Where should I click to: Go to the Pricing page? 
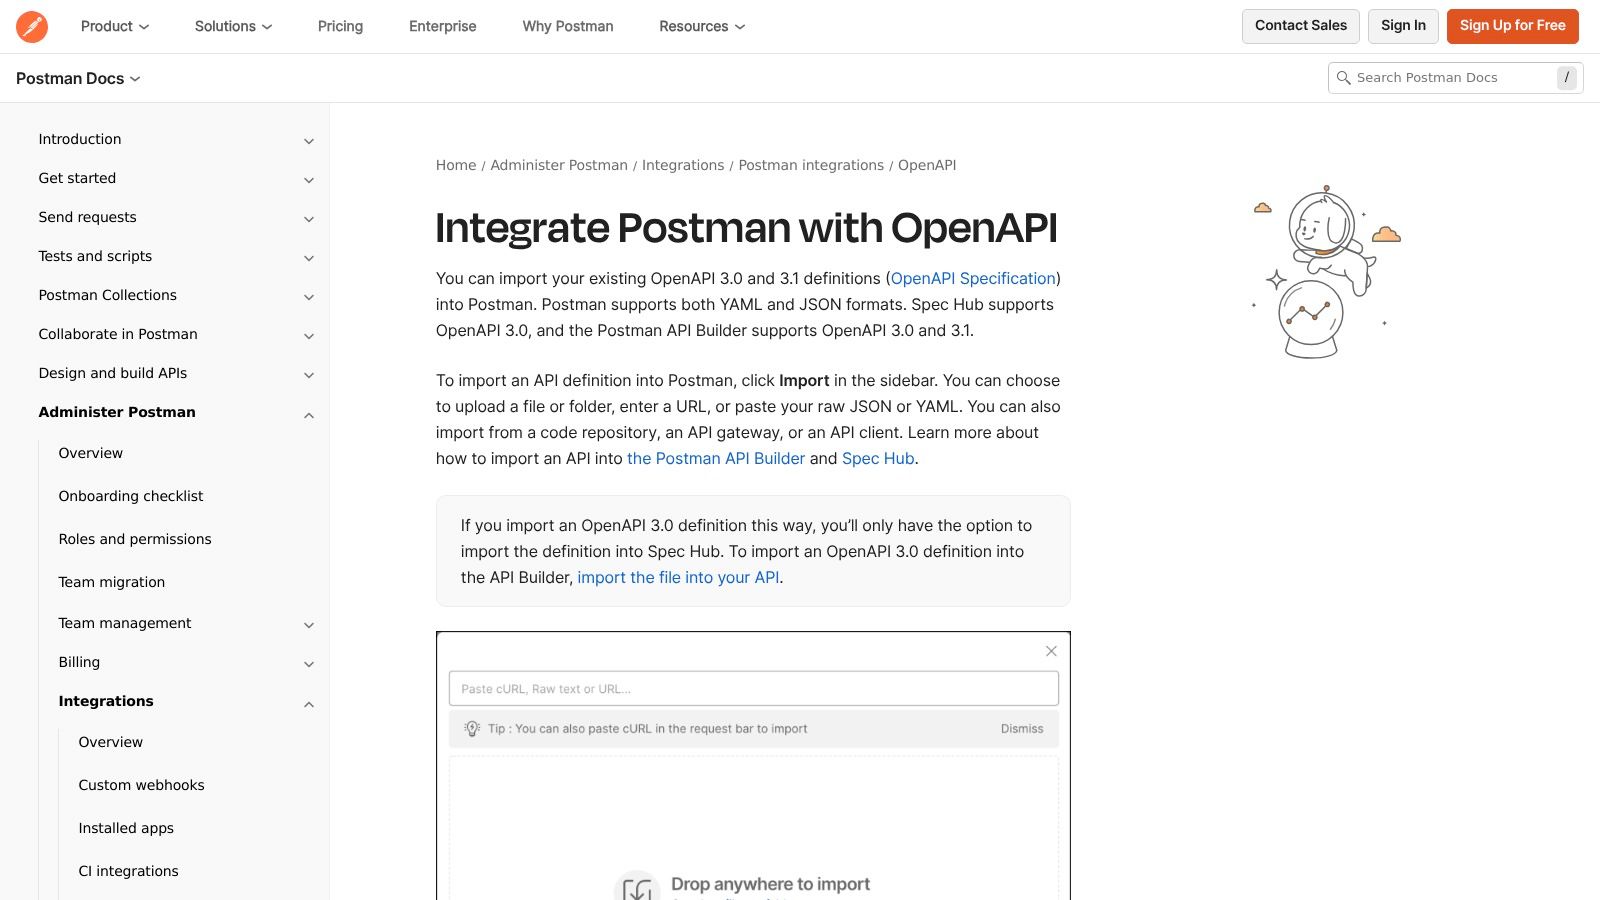pyautogui.click(x=340, y=27)
